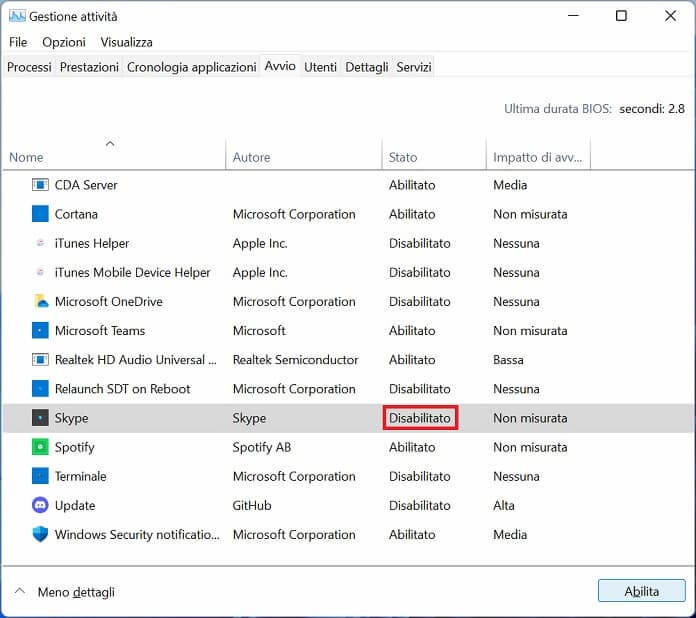696x618 pixels.
Task: Click the Skype app icon
Action: (40, 418)
